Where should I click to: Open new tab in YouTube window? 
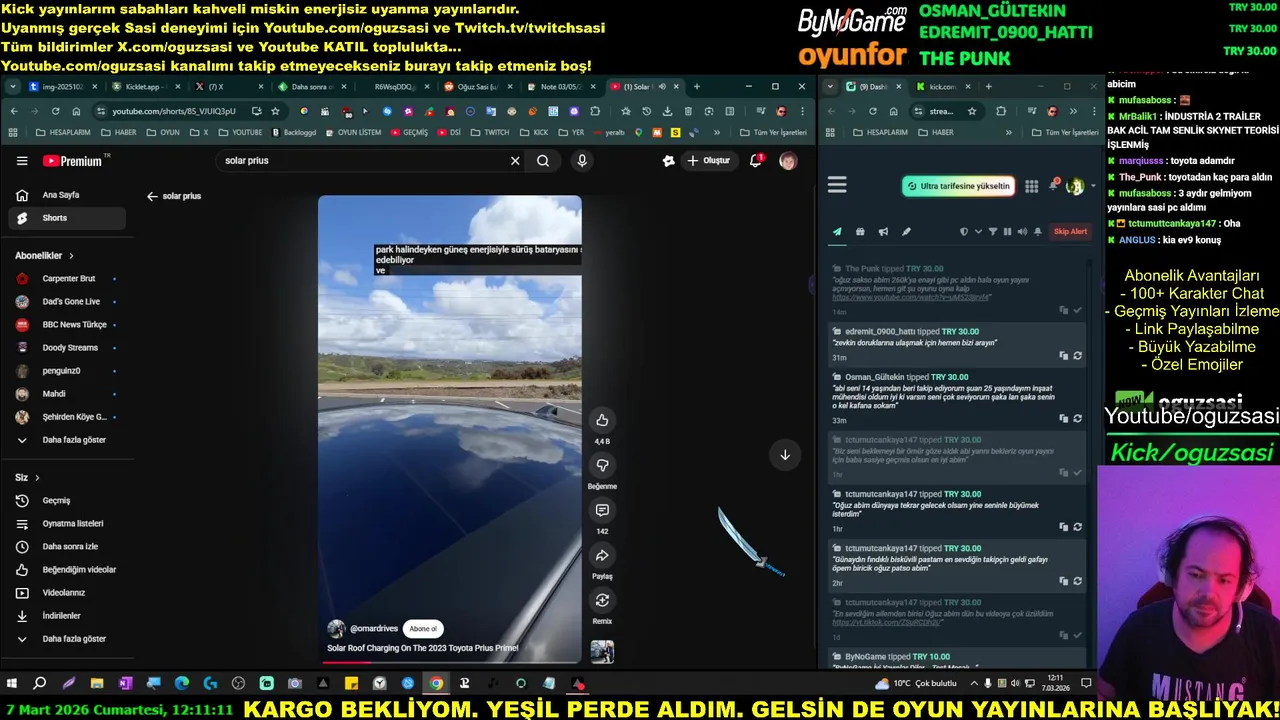click(696, 87)
